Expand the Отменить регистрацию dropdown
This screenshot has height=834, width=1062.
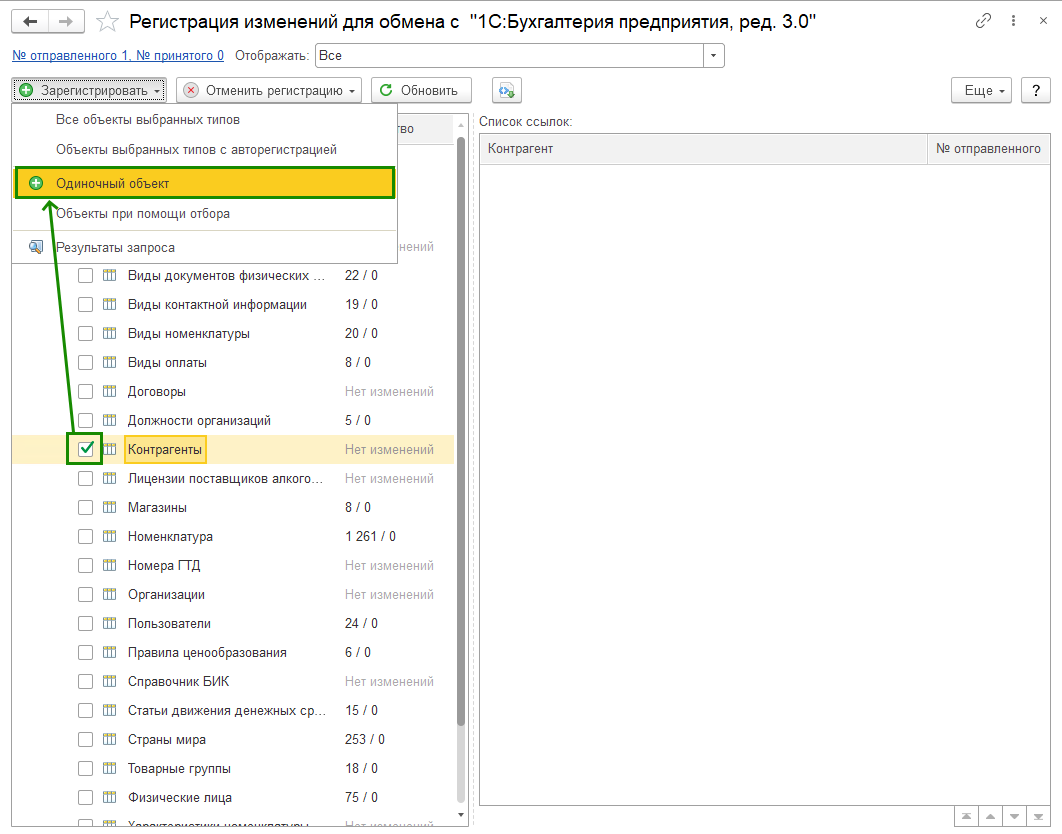pos(269,90)
